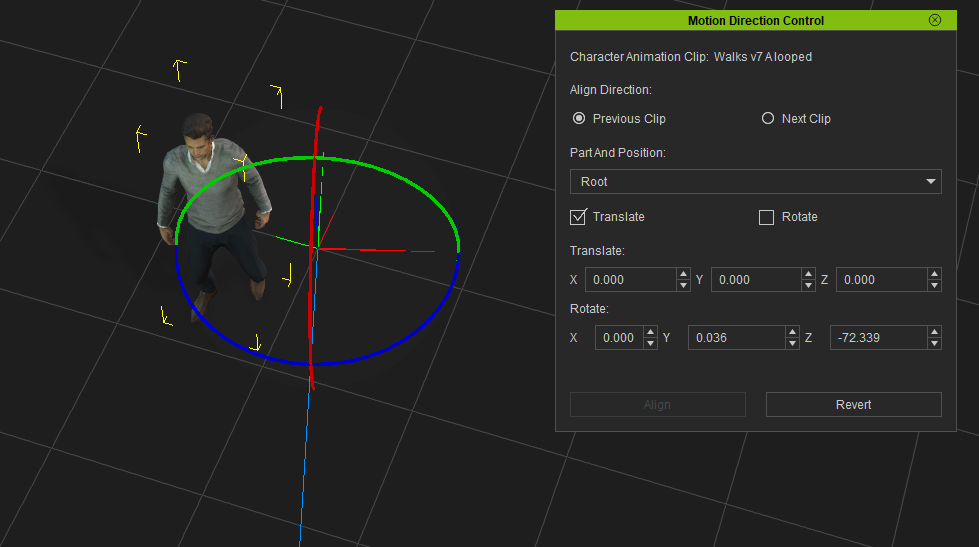The height and width of the screenshot is (547, 979).
Task: Open the Part And Position Root dropdown
Action: [755, 182]
